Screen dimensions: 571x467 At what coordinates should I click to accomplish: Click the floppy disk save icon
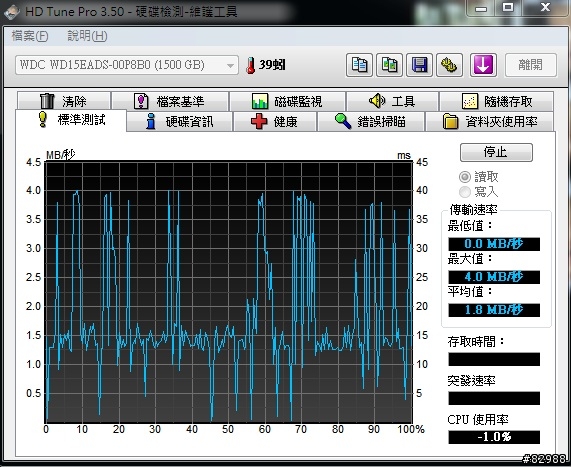[x=420, y=65]
